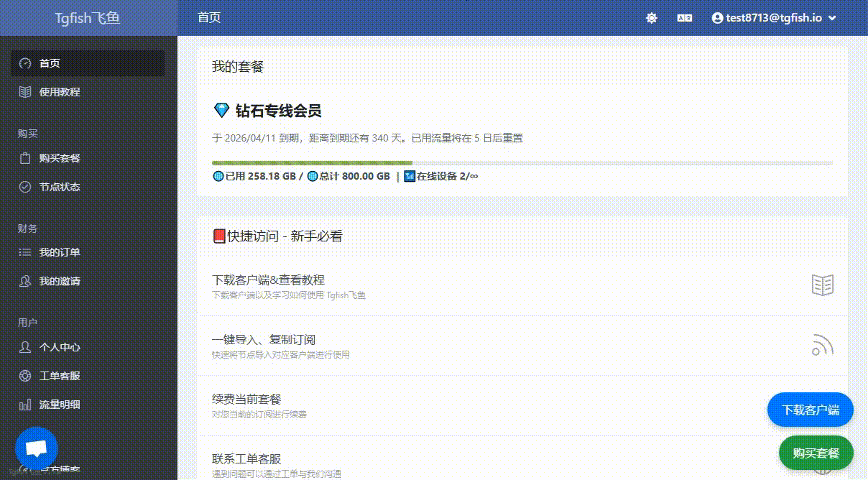
Task: Toggle the light/dark theme sun icon
Action: click(x=652, y=18)
